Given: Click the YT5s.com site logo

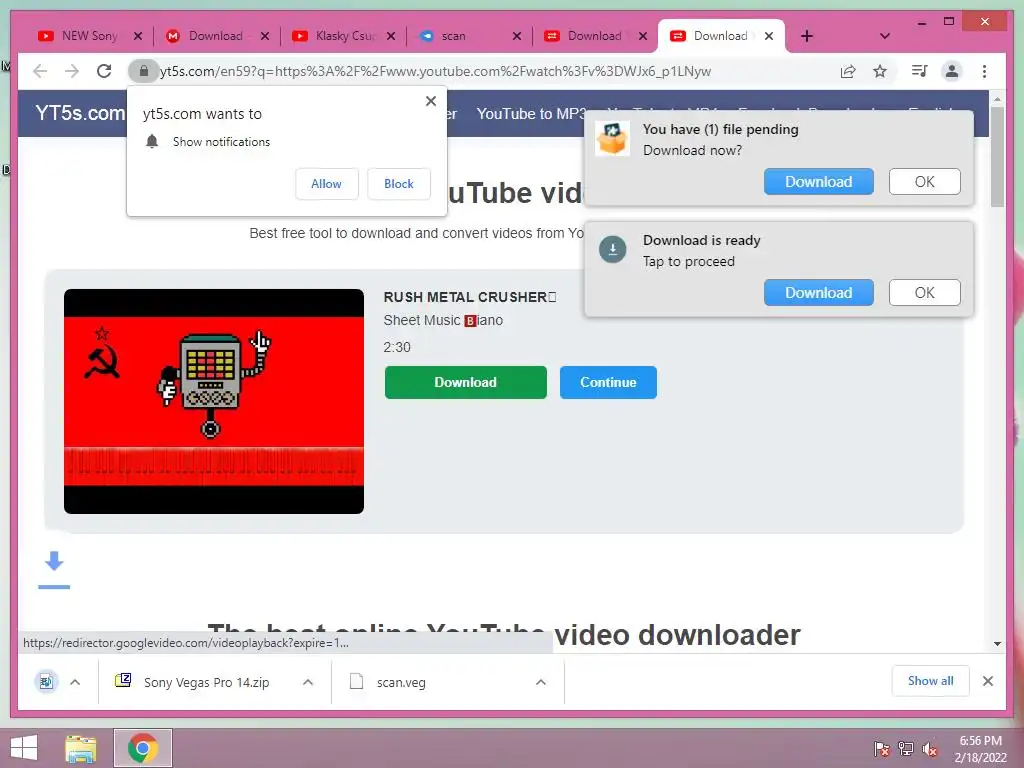Looking at the screenshot, I should coord(80,113).
